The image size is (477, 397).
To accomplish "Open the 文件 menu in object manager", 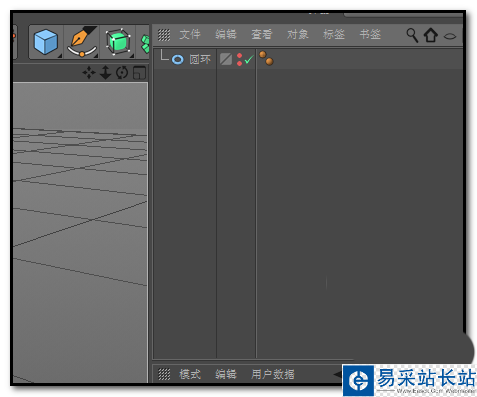I will (190, 34).
